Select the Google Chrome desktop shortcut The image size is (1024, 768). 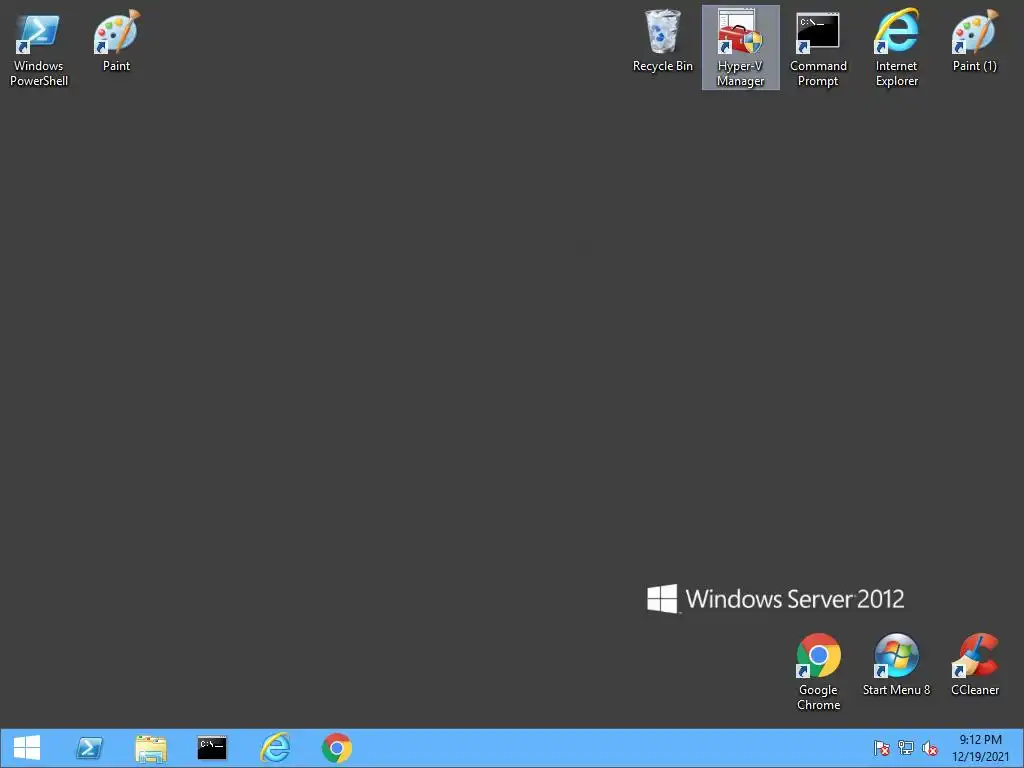(818, 672)
